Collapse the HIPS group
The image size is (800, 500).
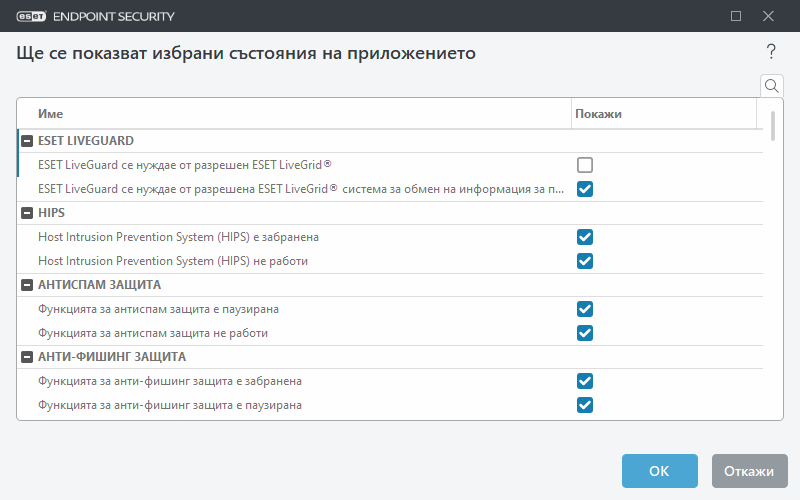pyautogui.click(x=27, y=213)
